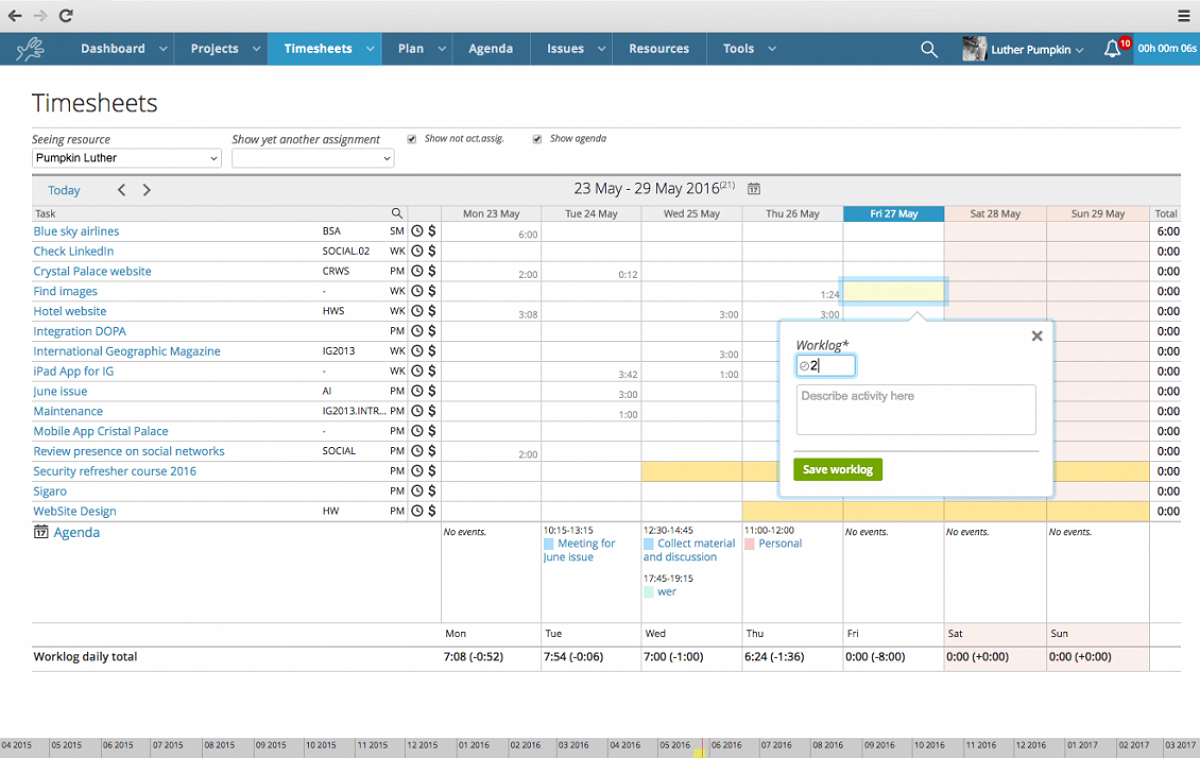Disable the Show agenda checkbox
This screenshot has height=758, width=1200.
pyautogui.click(x=537, y=139)
